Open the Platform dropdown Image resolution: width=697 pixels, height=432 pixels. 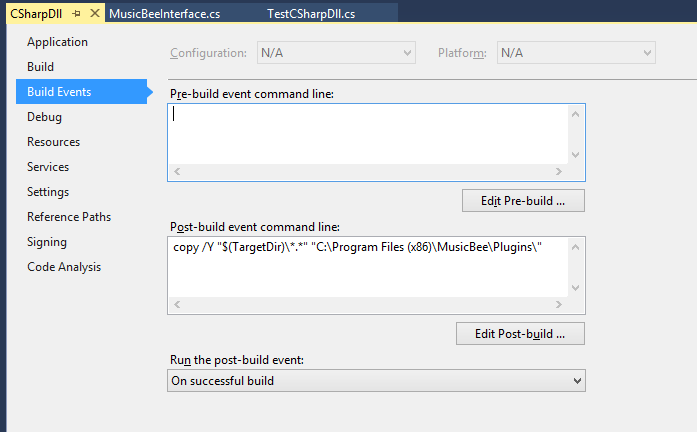coord(576,53)
